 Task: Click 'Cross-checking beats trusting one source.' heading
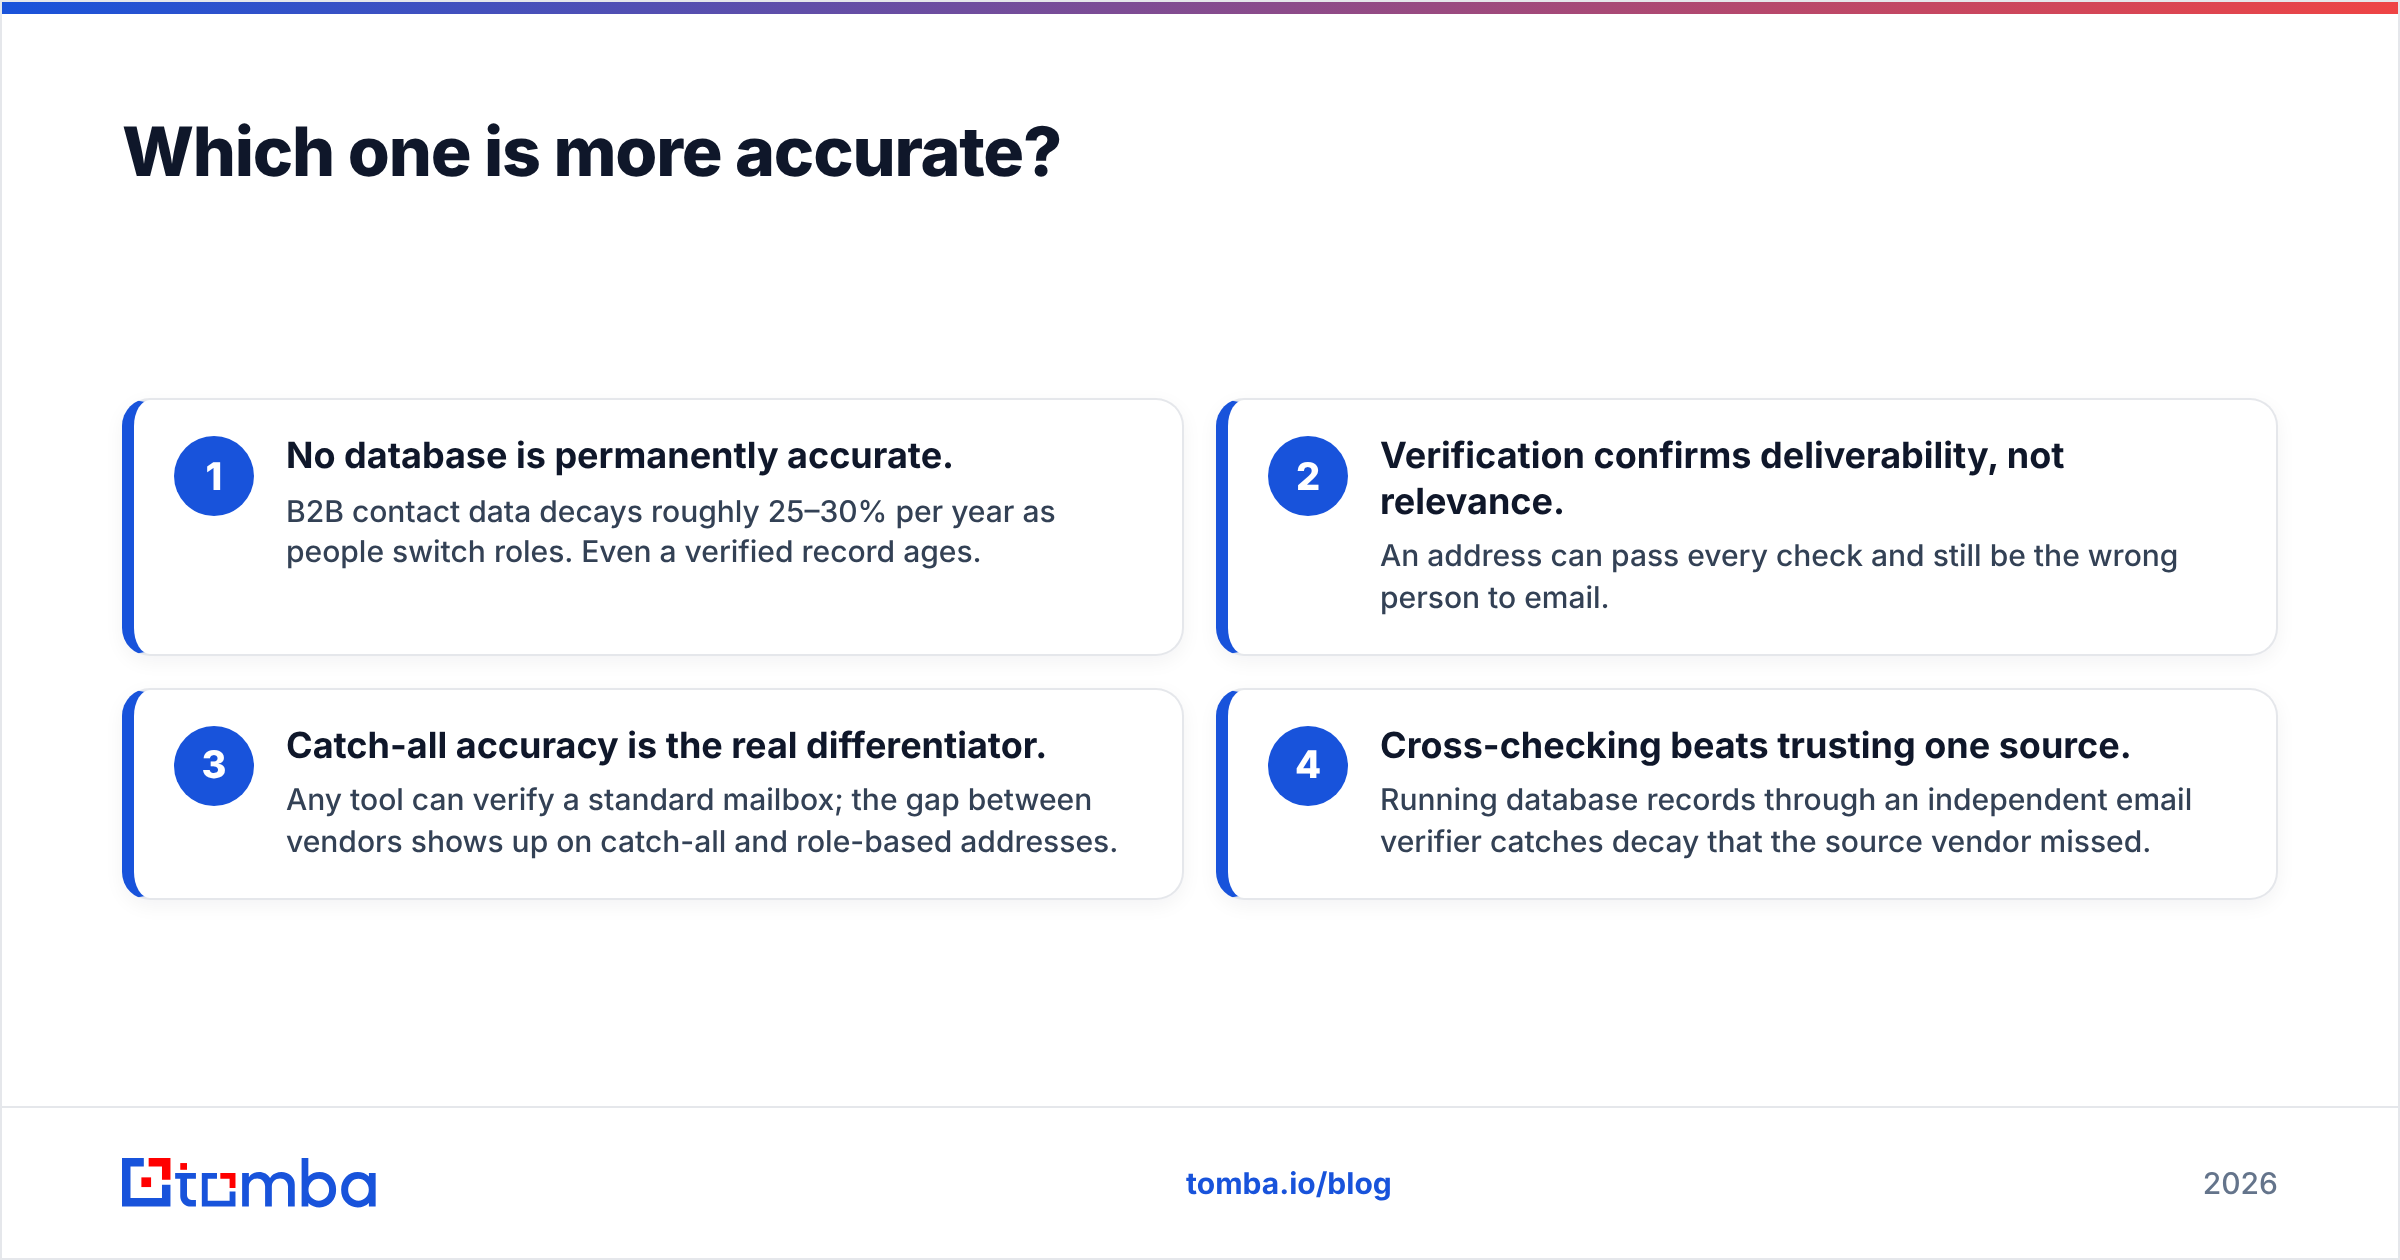tap(1755, 746)
